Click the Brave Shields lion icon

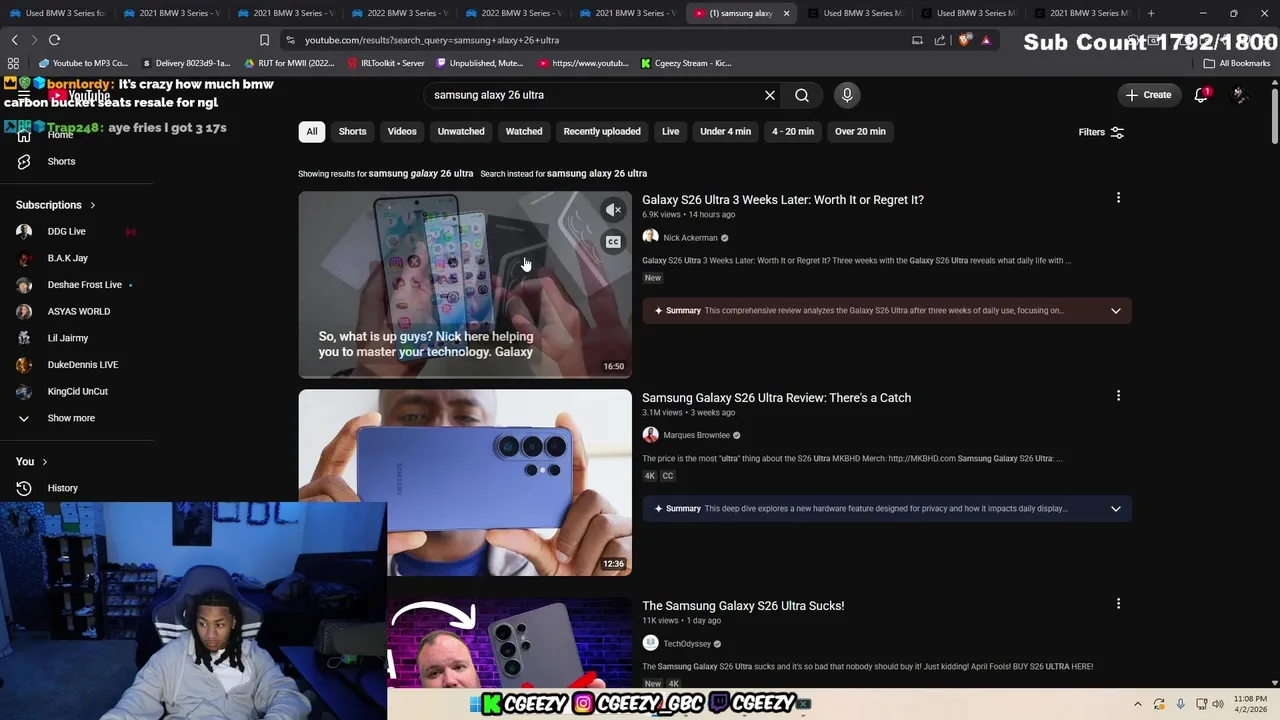[x=964, y=40]
